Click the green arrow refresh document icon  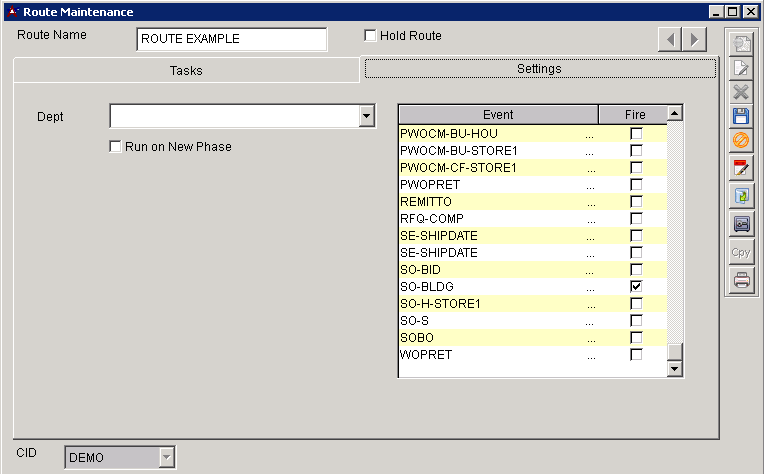click(741, 196)
